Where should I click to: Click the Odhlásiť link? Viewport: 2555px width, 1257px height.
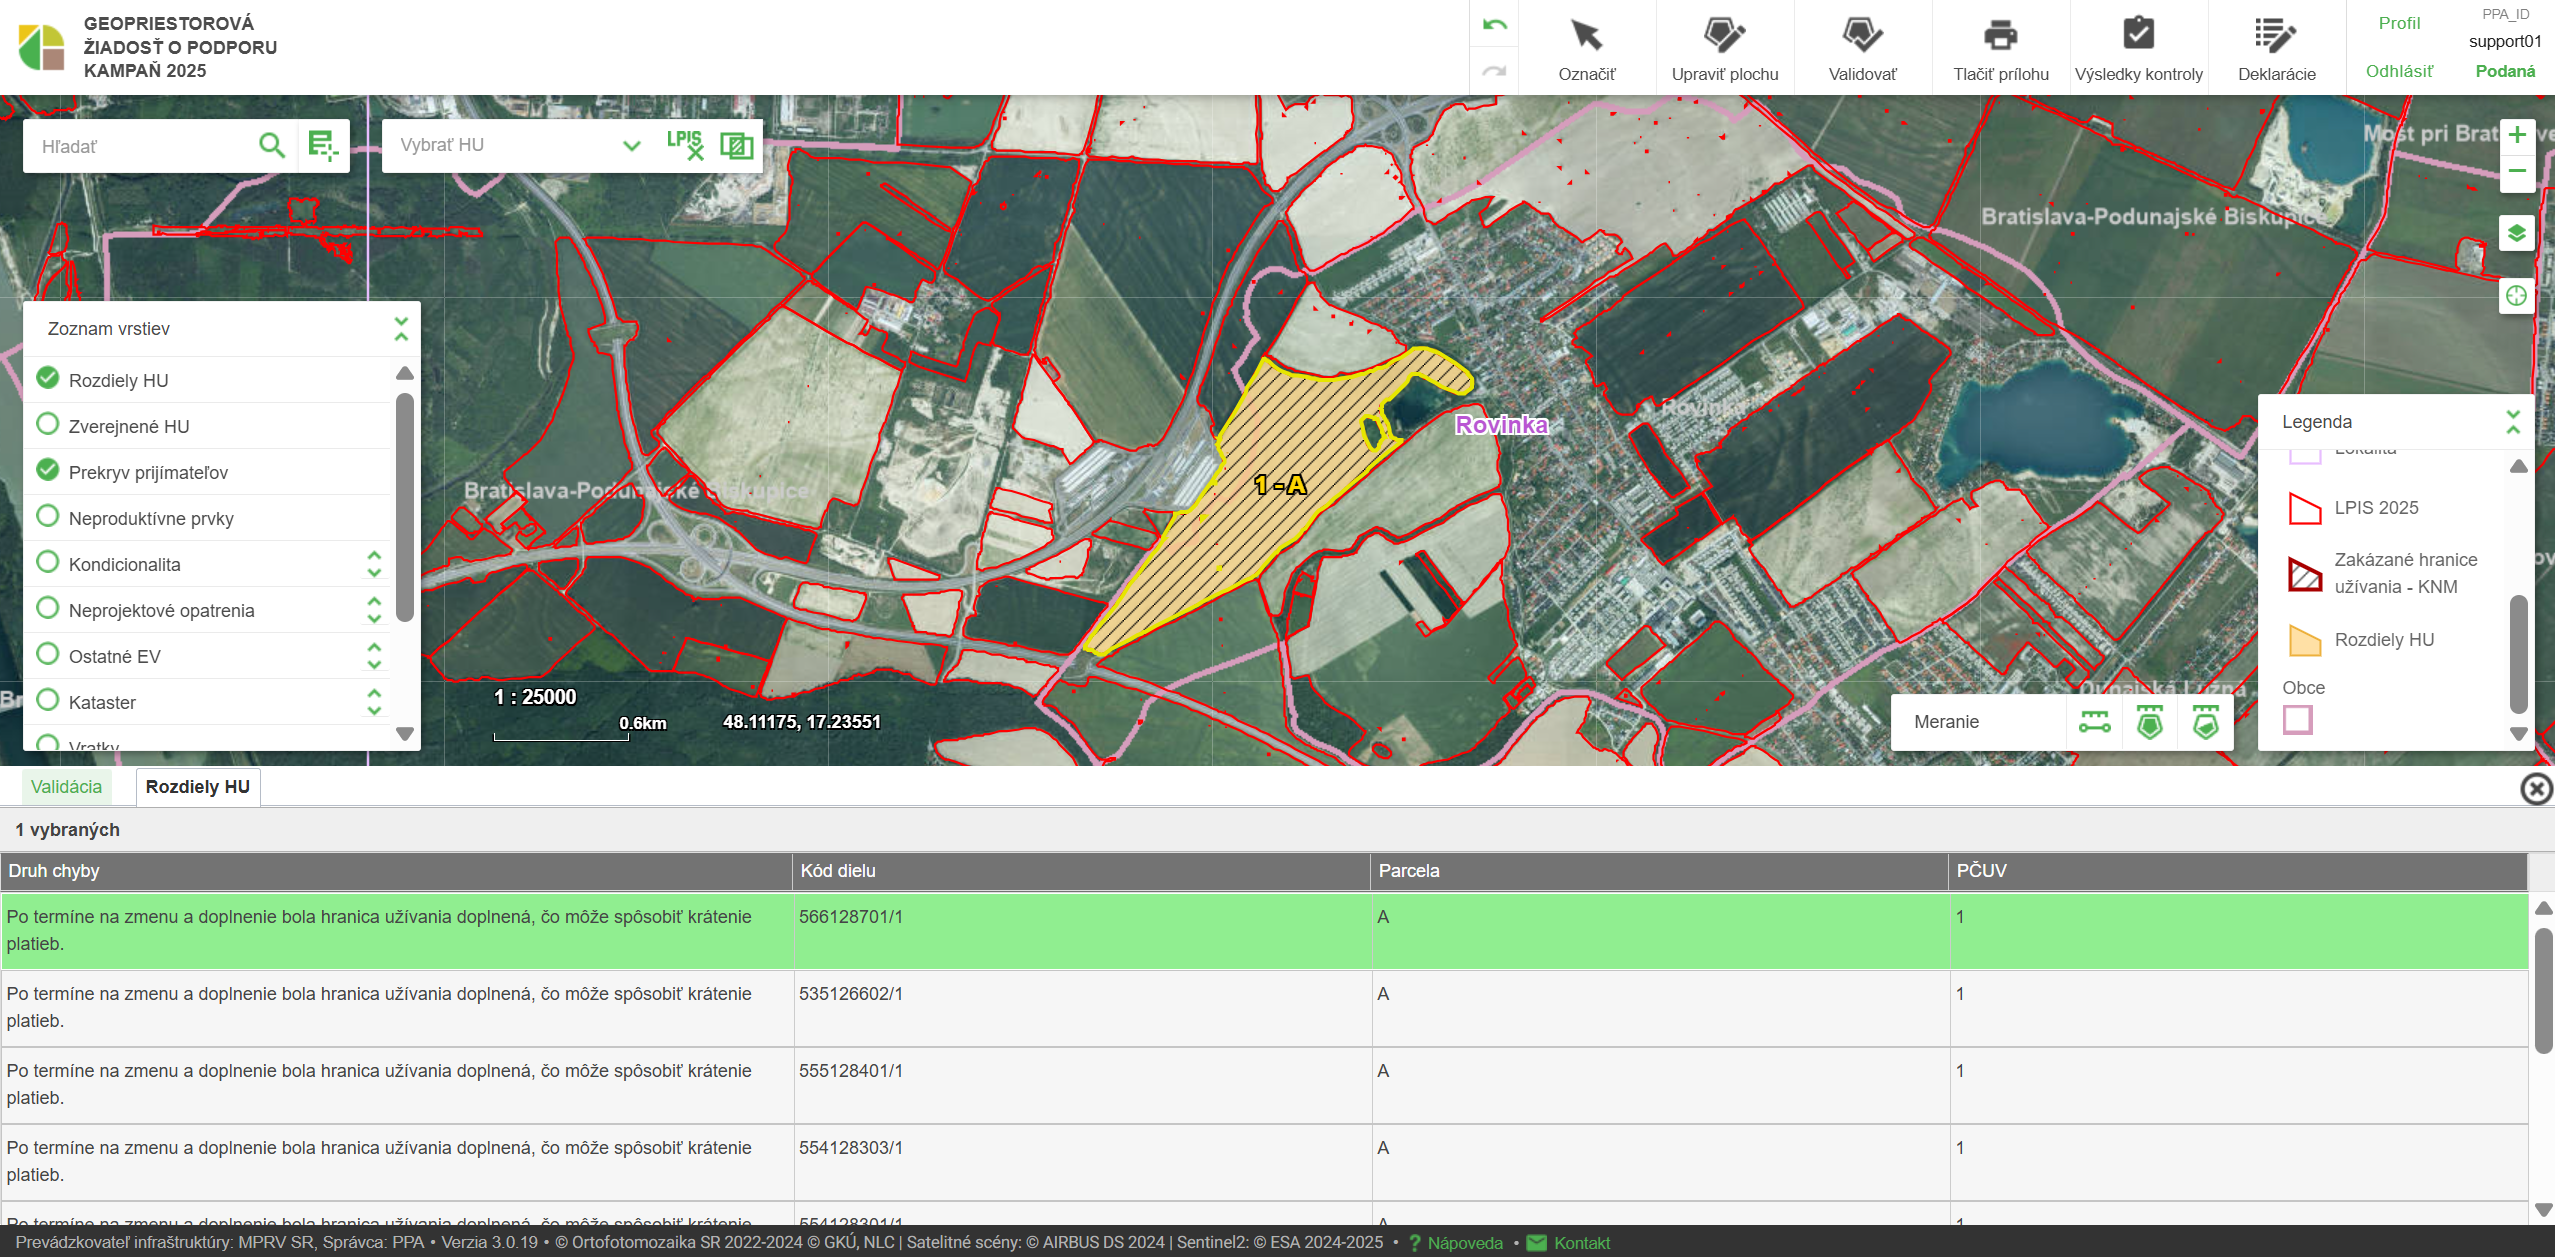(2398, 71)
